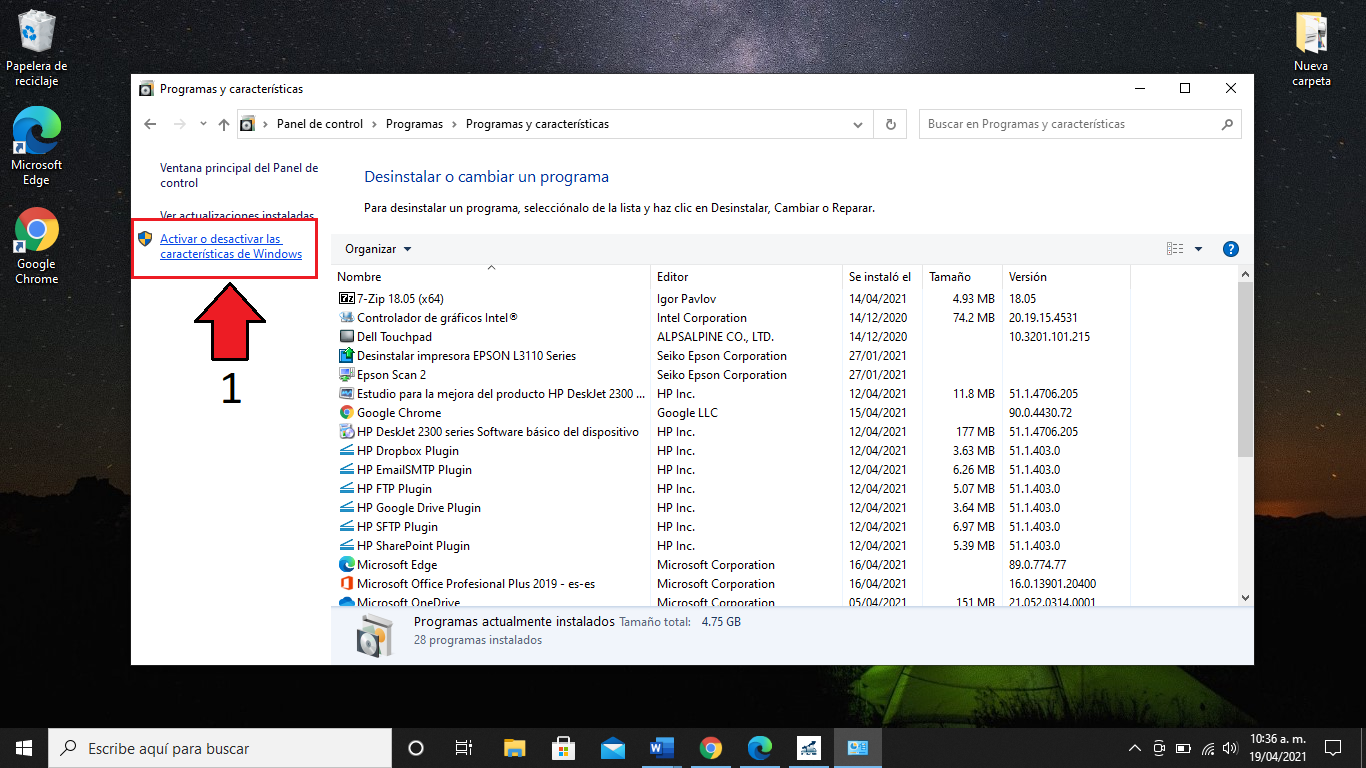This screenshot has height=768, width=1366.
Task: Refresh the Programs and Features list
Action: (x=890, y=125)
